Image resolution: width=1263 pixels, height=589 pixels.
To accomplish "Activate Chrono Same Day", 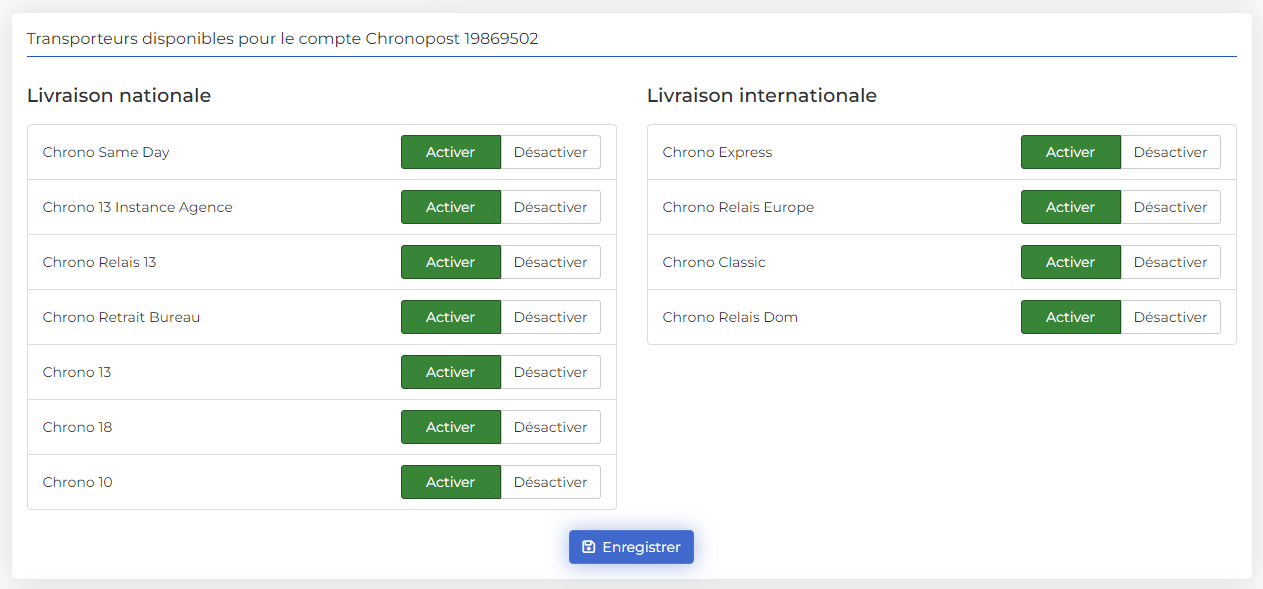I will tap(451, 152).
